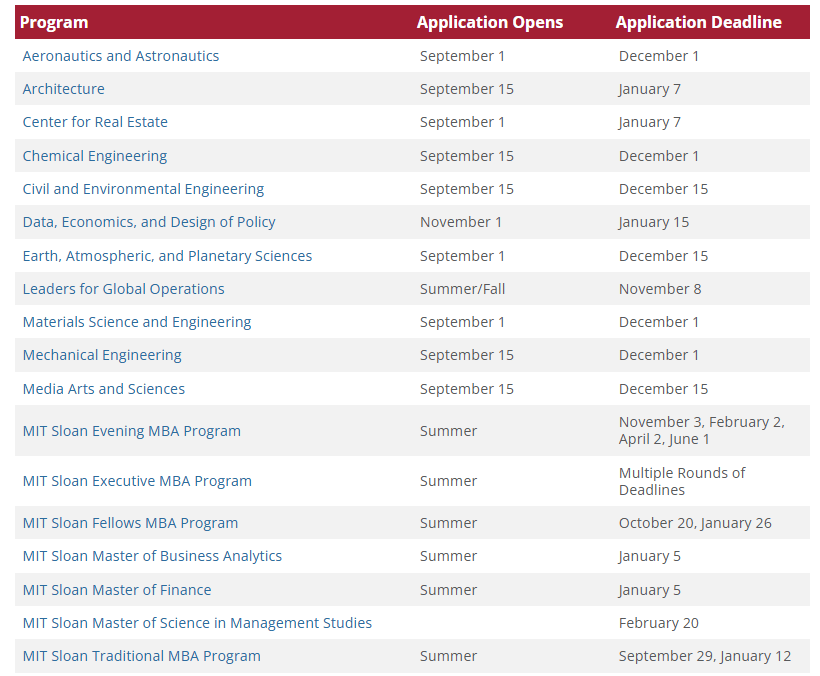Open MIT Sloan Master of Finance link

pos(117,590)
